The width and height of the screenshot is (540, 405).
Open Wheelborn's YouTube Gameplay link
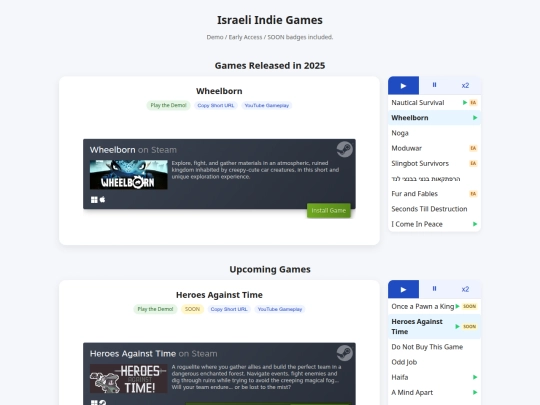[267, 105]
